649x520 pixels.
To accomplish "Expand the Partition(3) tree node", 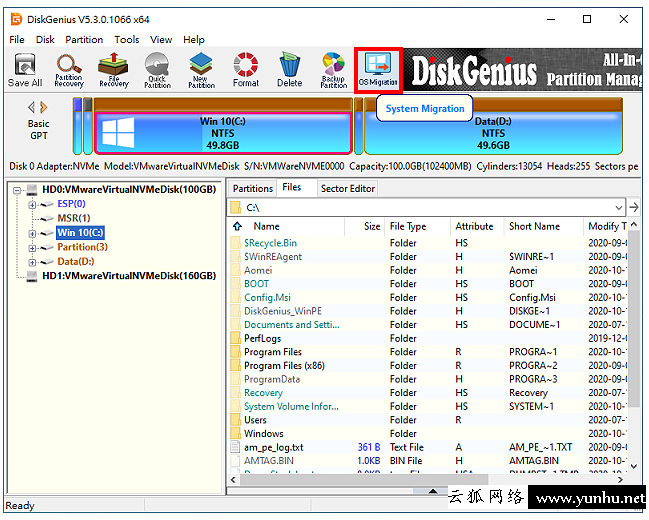I will pyautogui.click(x=32, y=248).
